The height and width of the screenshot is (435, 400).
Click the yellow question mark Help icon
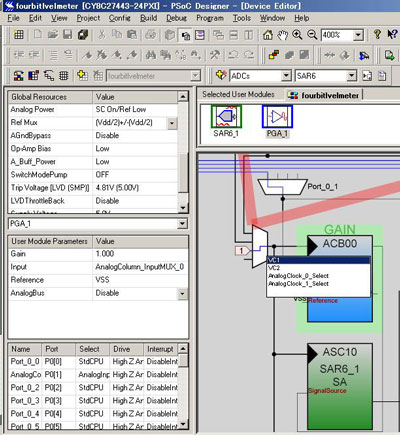click(x=377, y=34)
